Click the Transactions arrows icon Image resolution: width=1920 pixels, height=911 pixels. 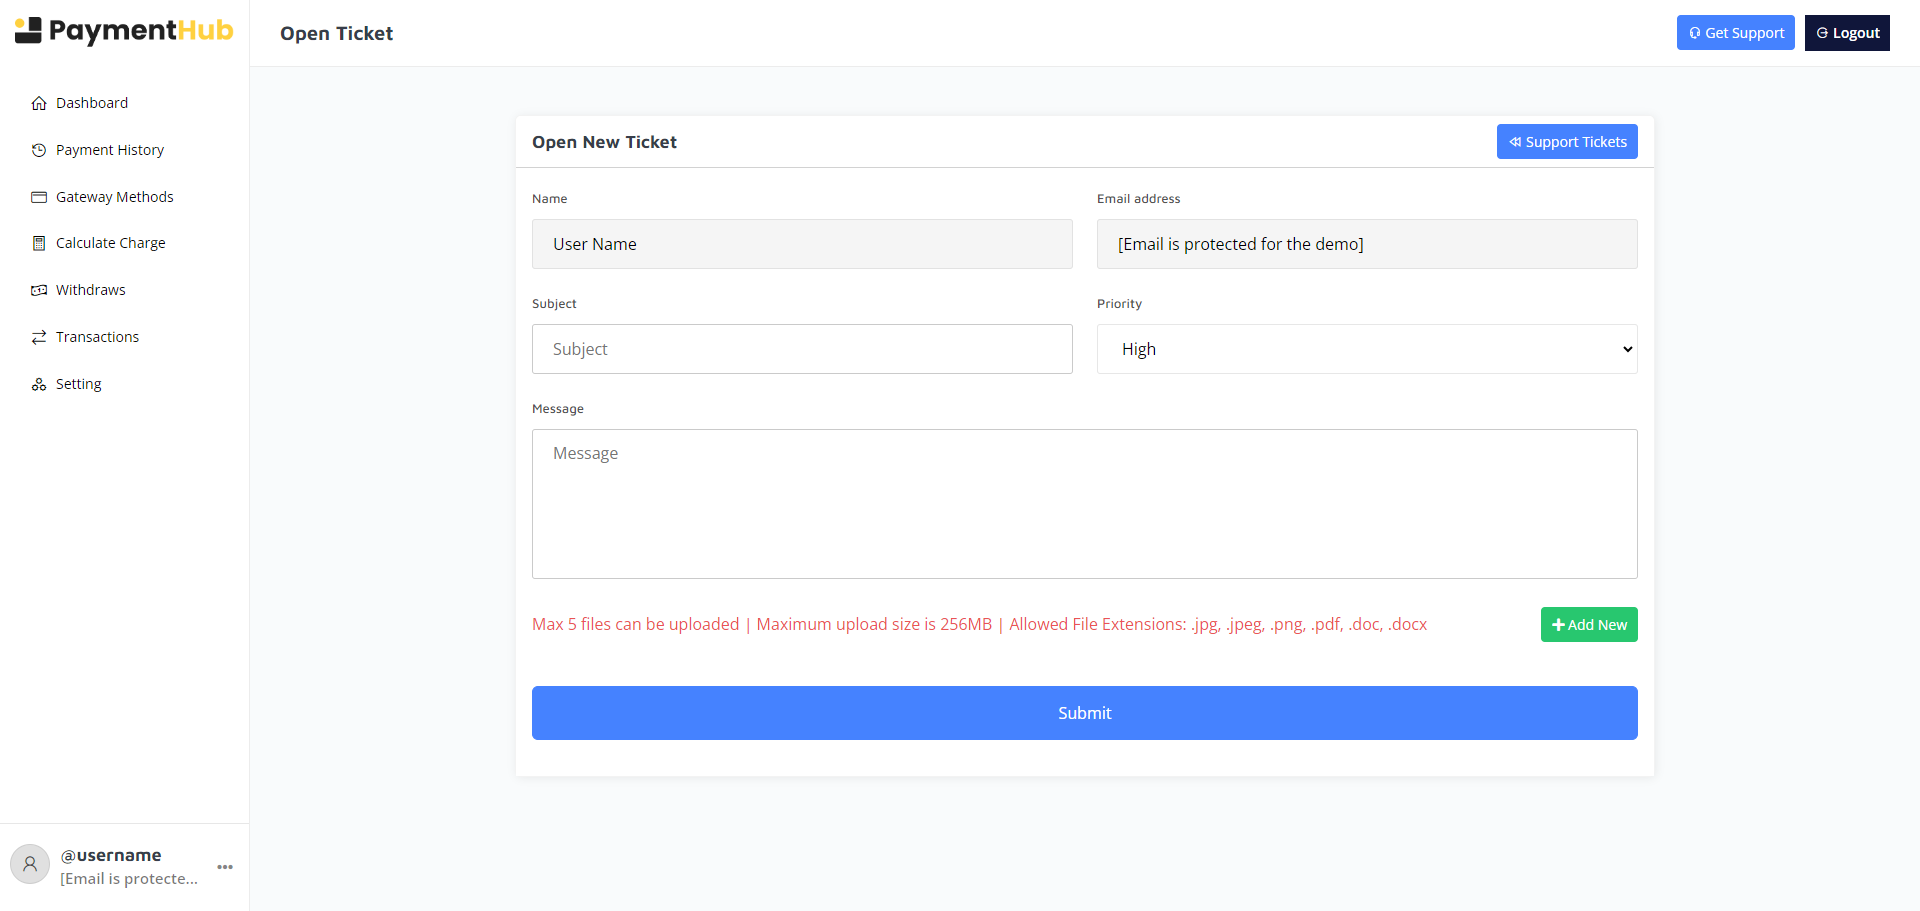39,337
